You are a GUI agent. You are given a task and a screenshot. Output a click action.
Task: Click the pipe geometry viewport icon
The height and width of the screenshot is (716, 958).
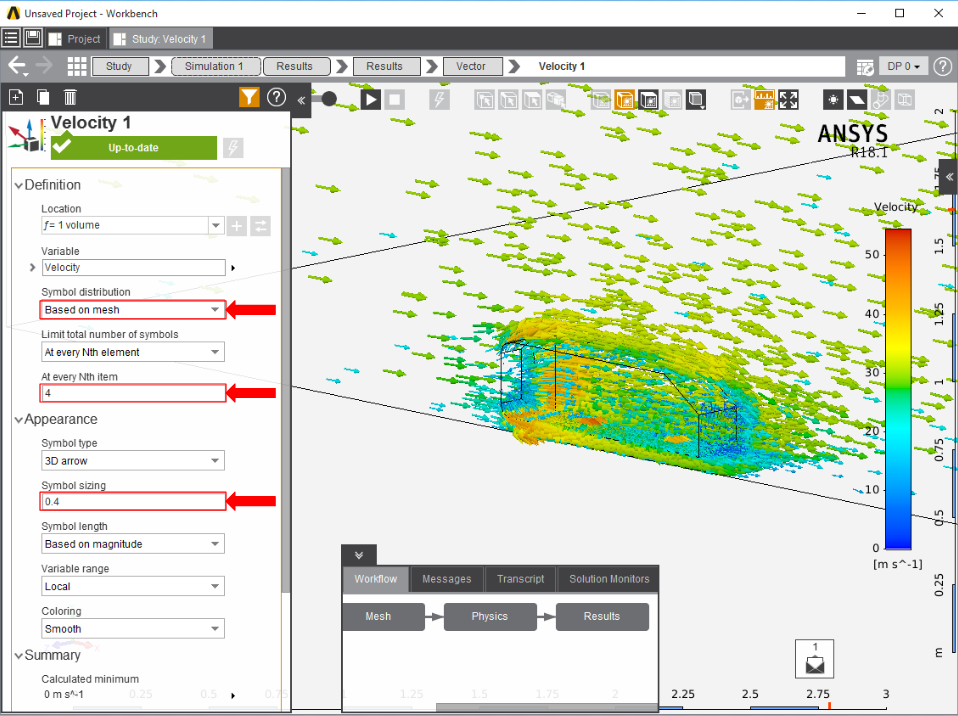(880, 100)
